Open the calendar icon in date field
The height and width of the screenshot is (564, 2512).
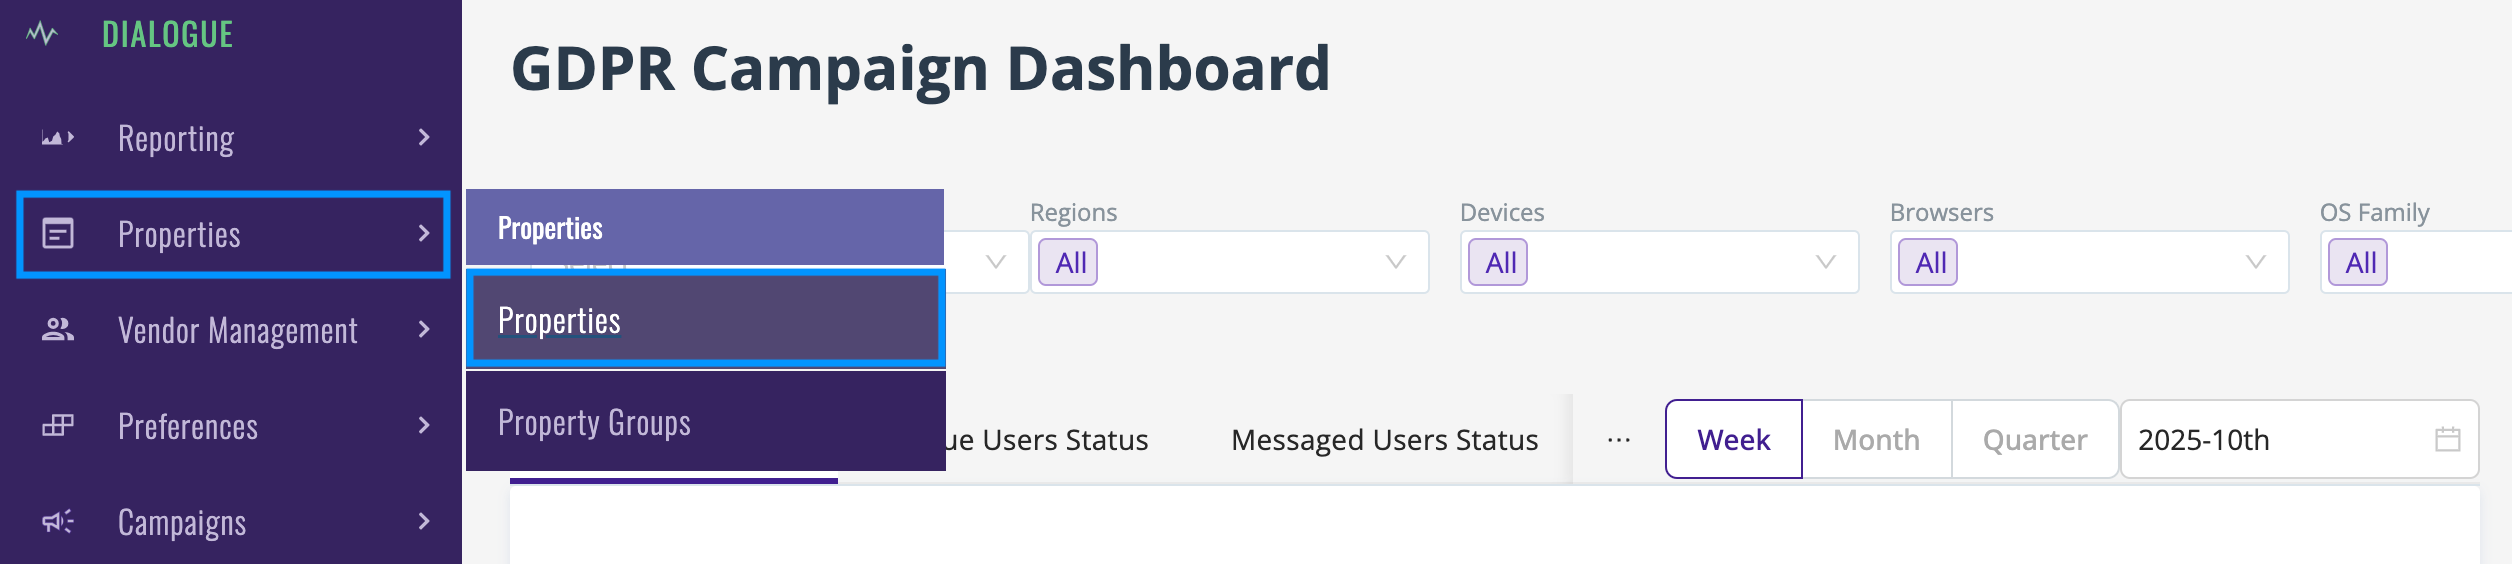2448,439
